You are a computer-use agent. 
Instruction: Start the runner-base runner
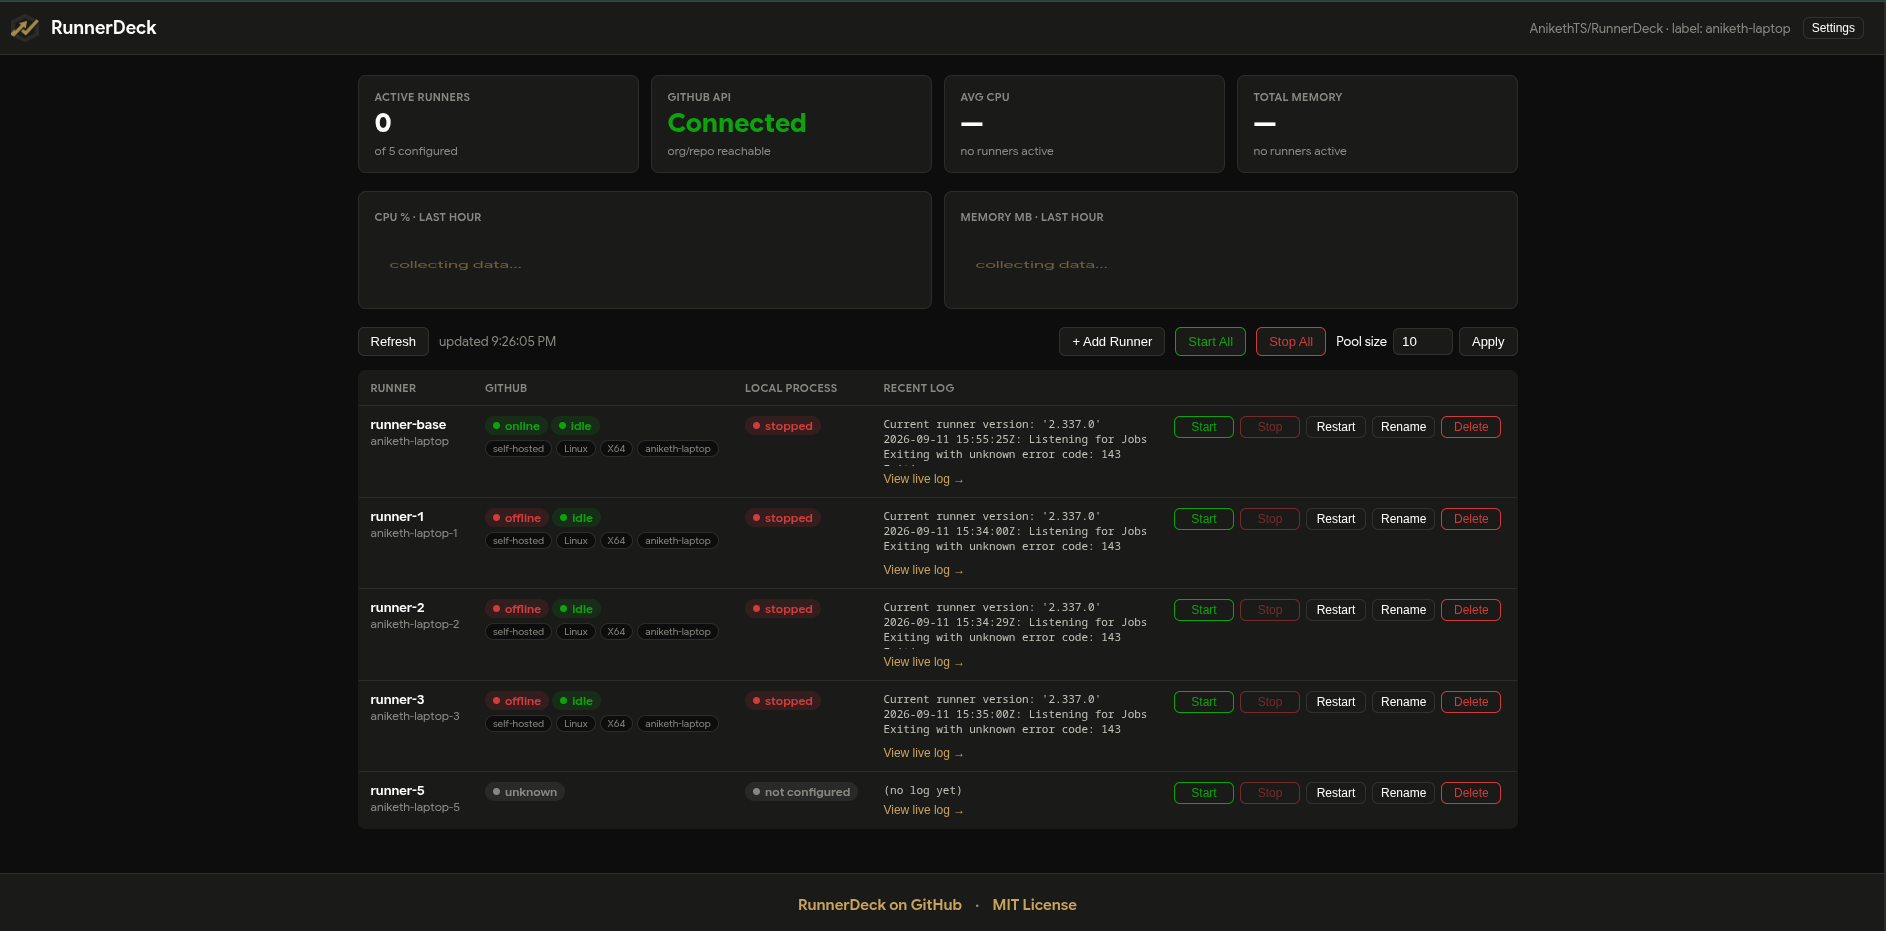(x=1204, y=427)
